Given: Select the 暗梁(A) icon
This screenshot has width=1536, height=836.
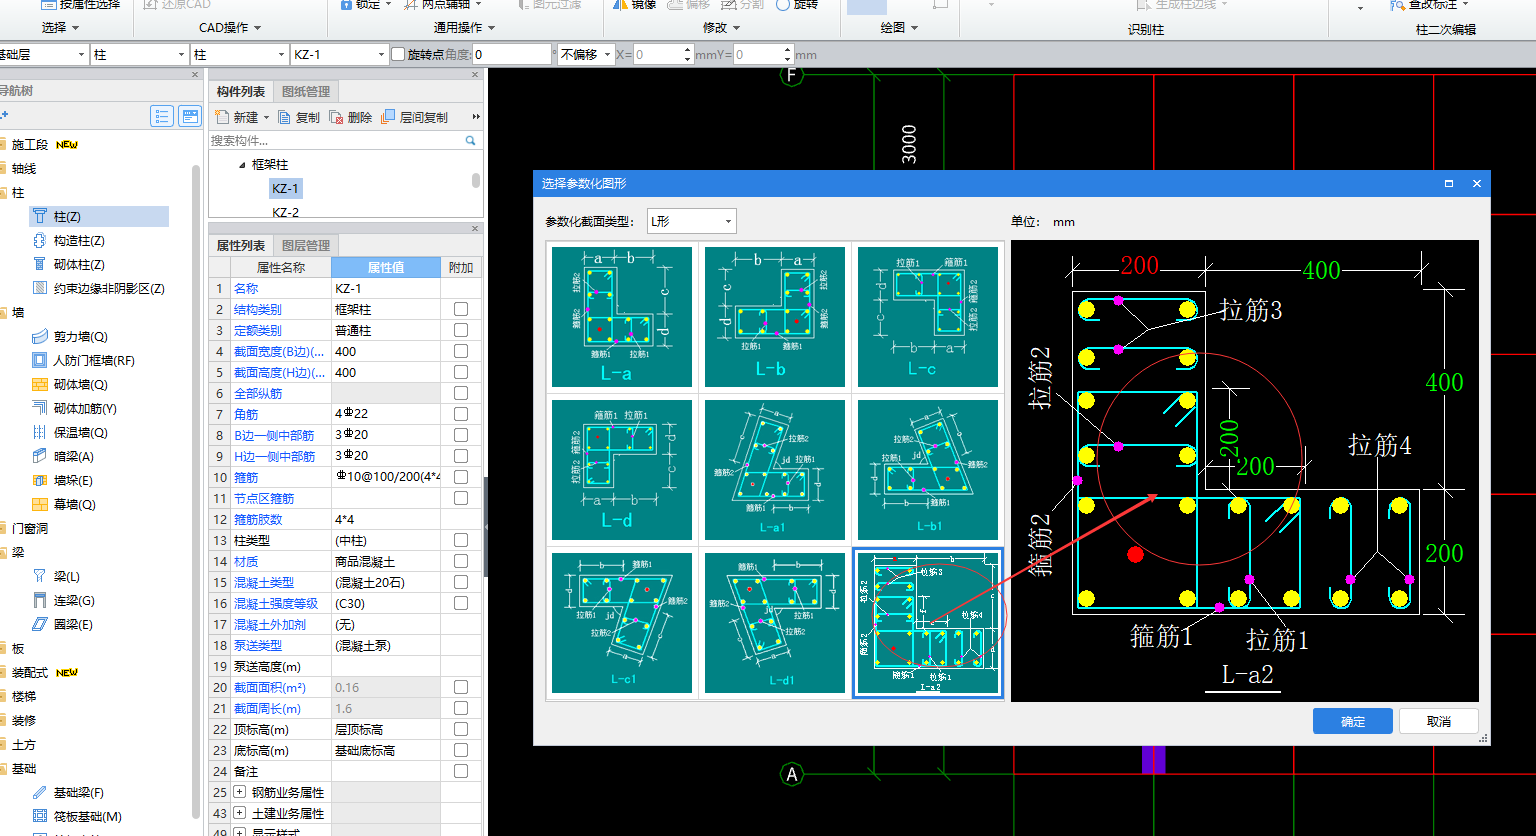Looking at the screenshot, I should point(40,456).
